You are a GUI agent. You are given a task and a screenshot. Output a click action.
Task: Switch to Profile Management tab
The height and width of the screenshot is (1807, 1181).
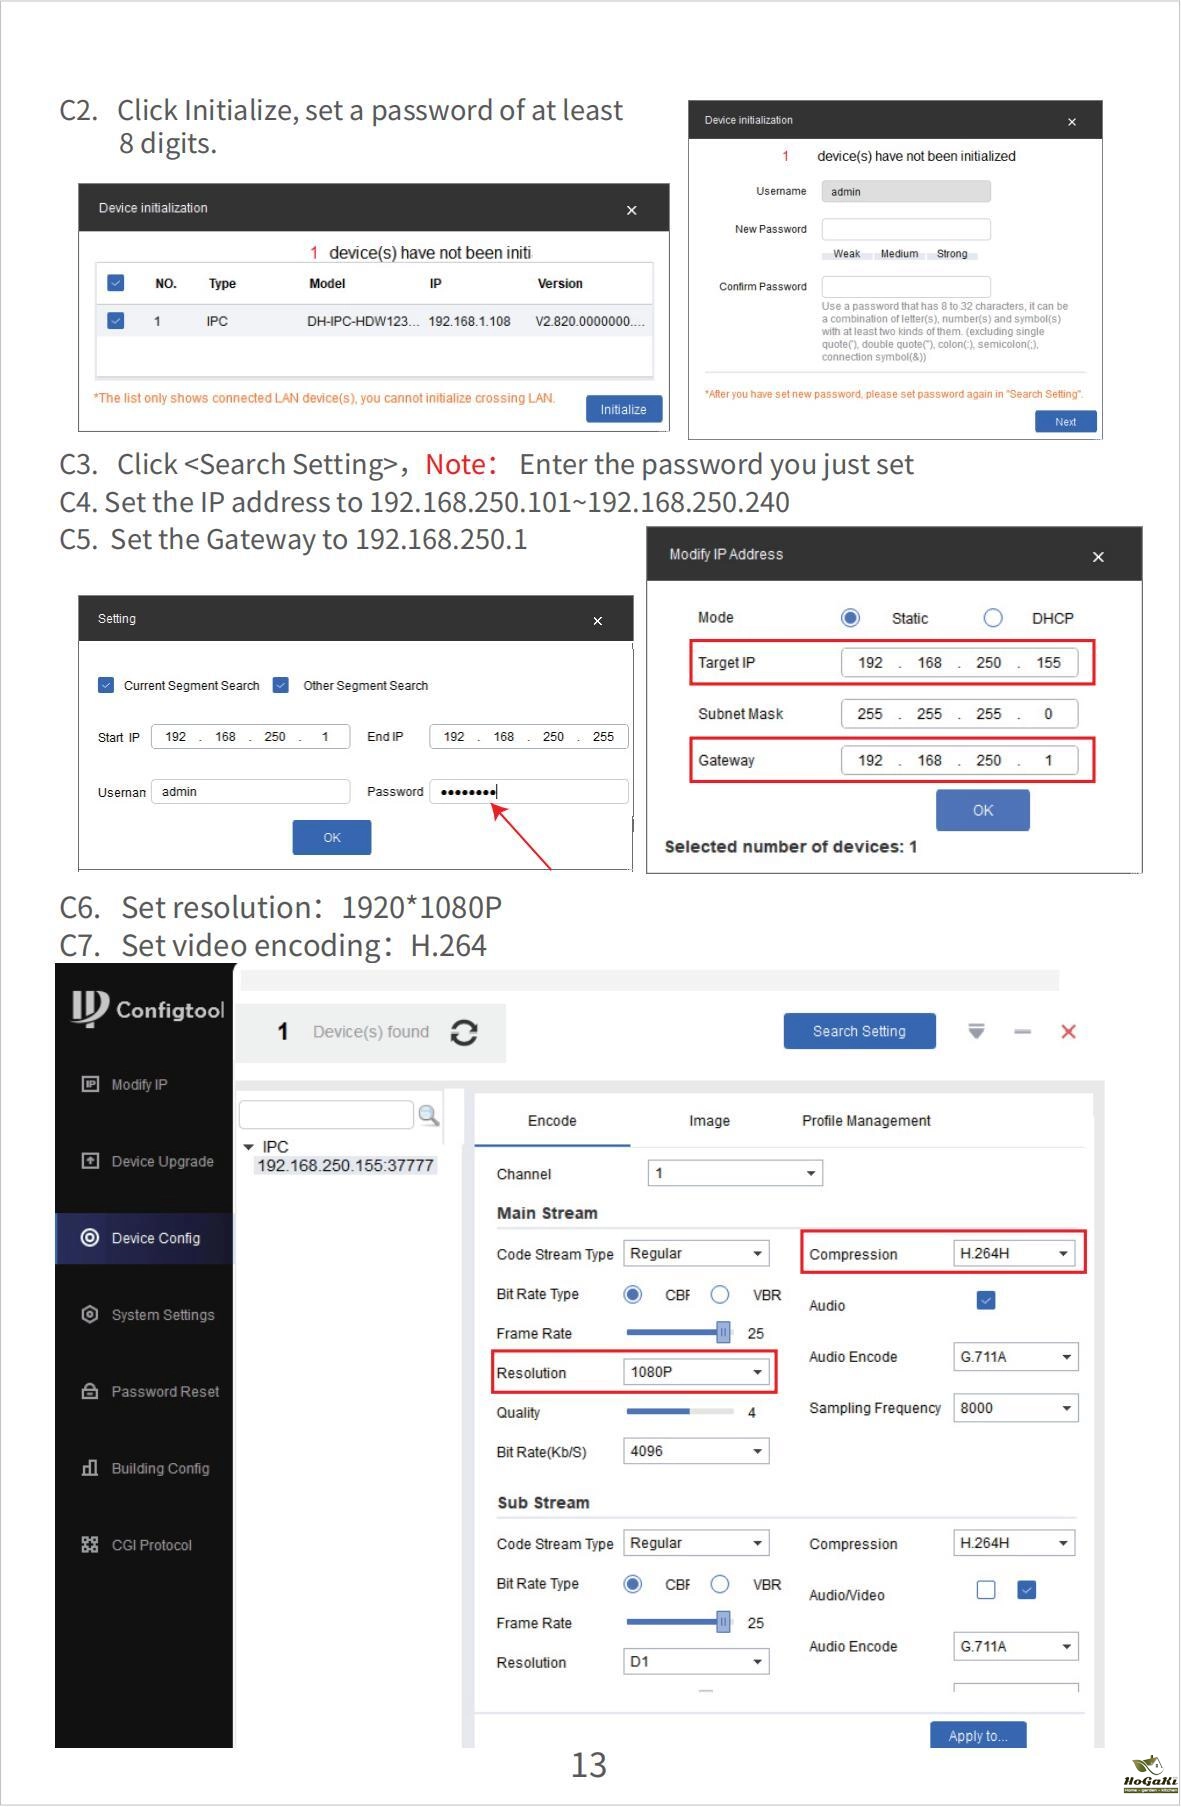click(x=866, y=1121)
